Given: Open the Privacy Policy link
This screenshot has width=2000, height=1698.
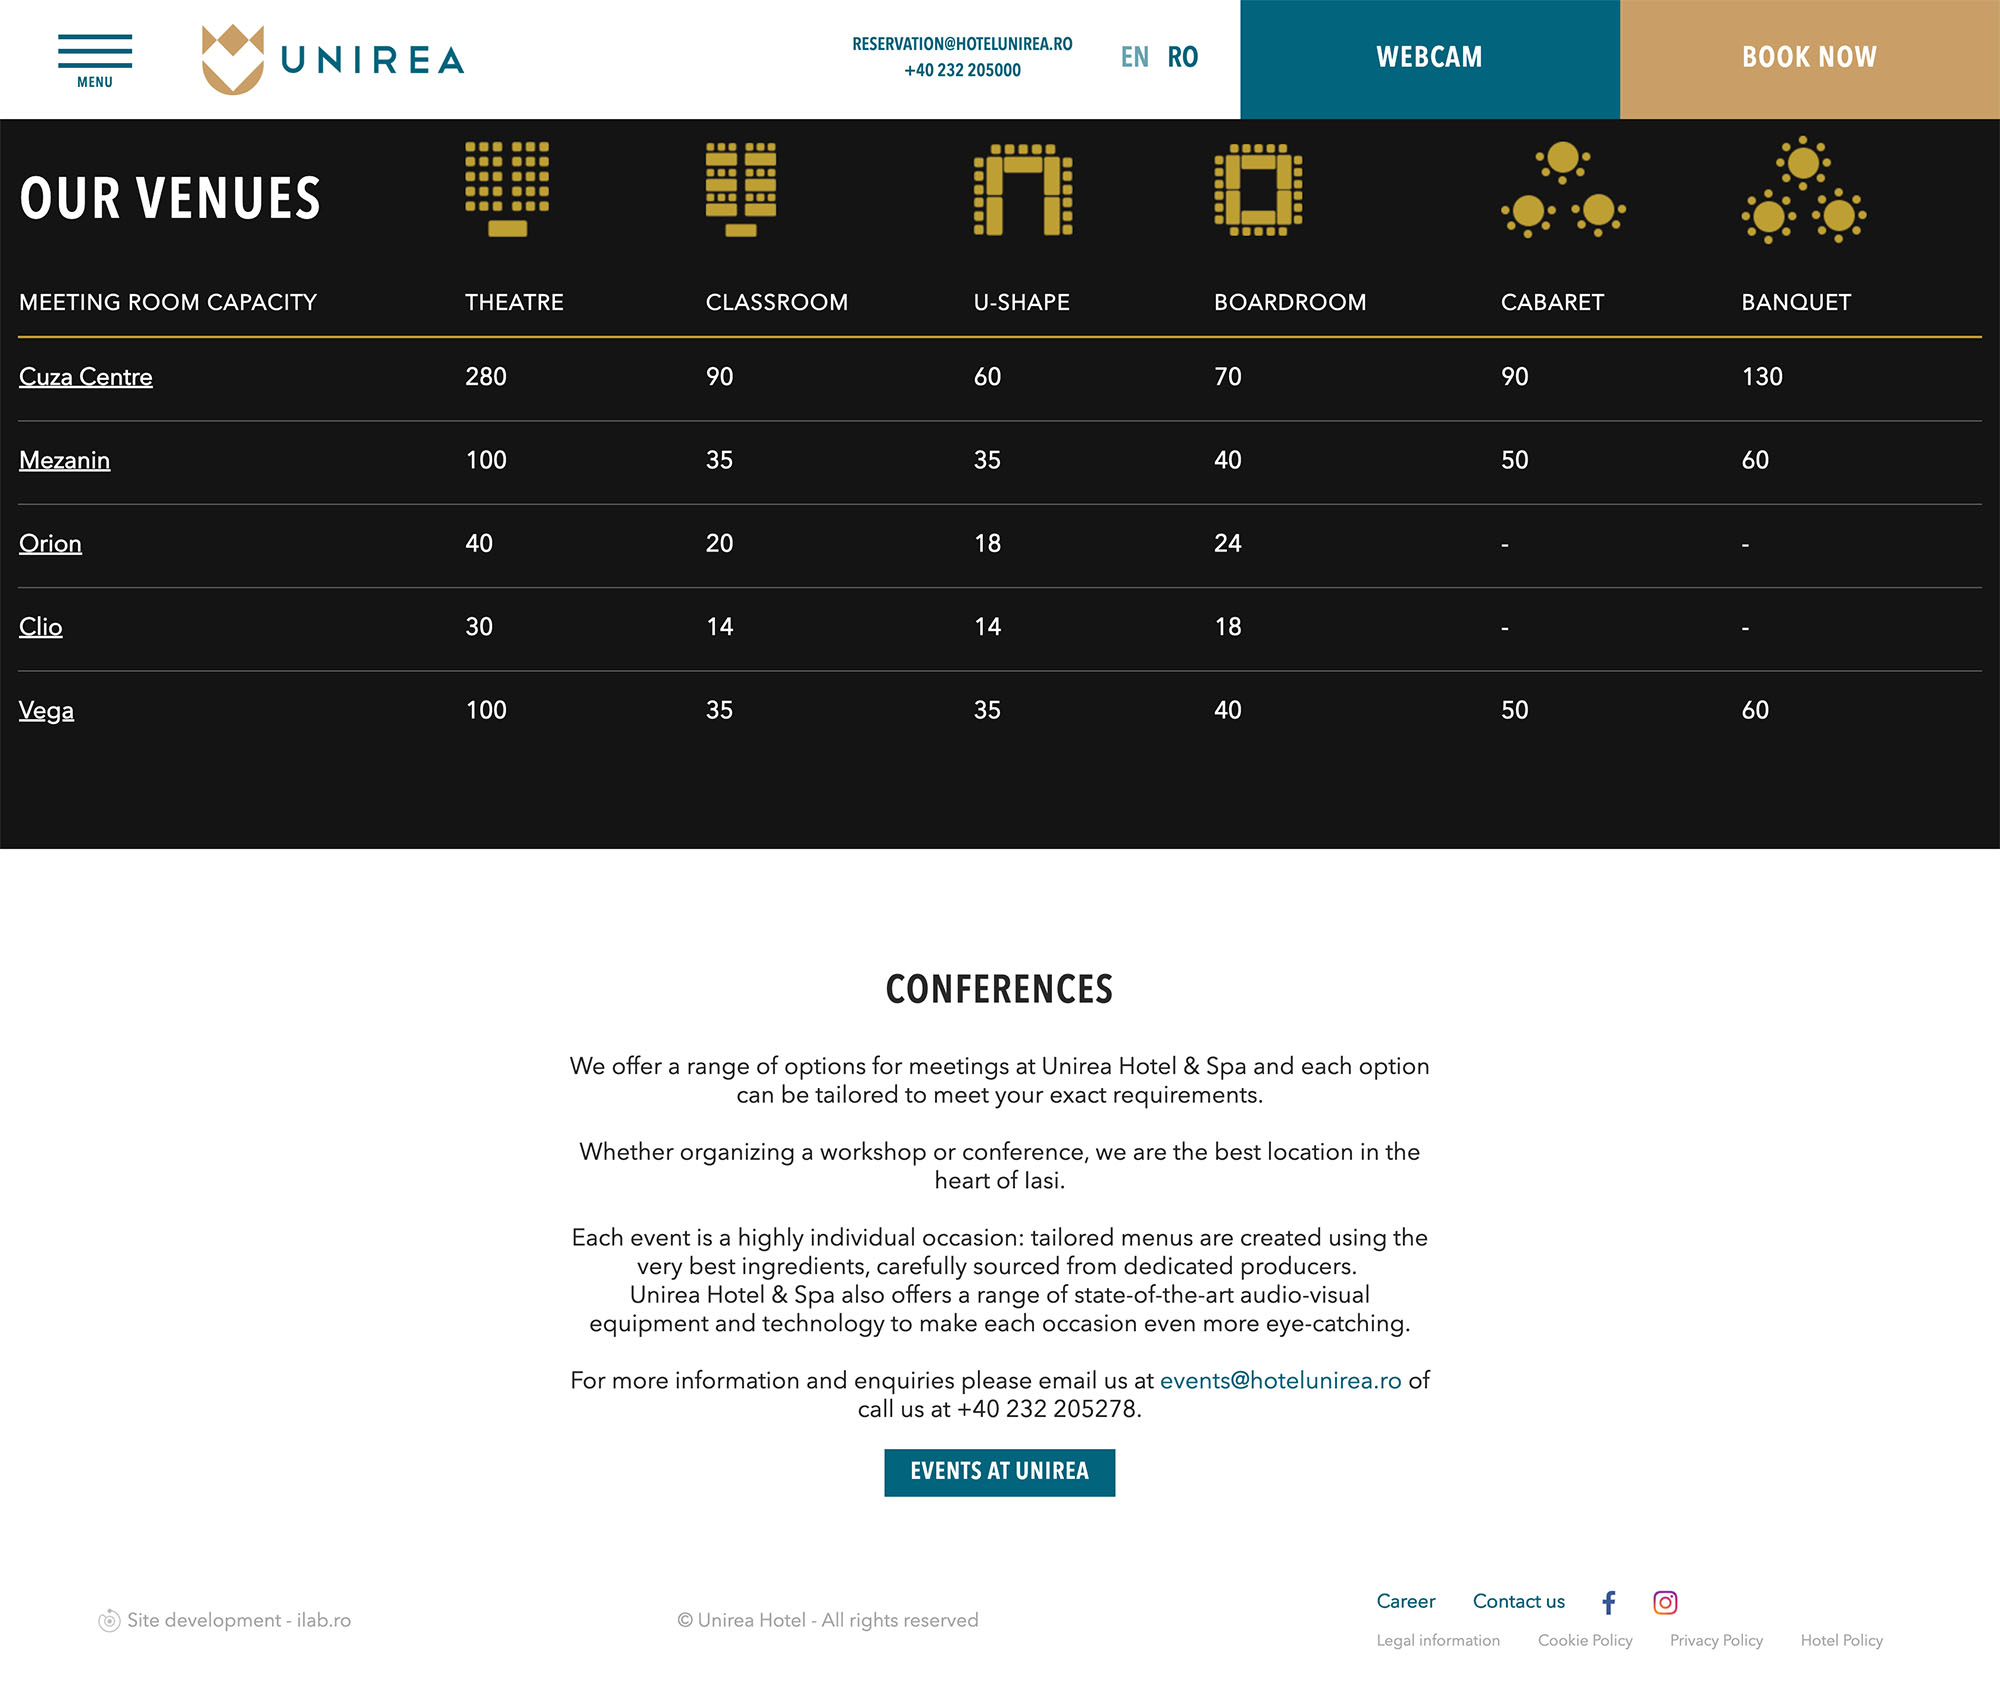Looking at the screenshot, I should click(x=1716, y=1640).
